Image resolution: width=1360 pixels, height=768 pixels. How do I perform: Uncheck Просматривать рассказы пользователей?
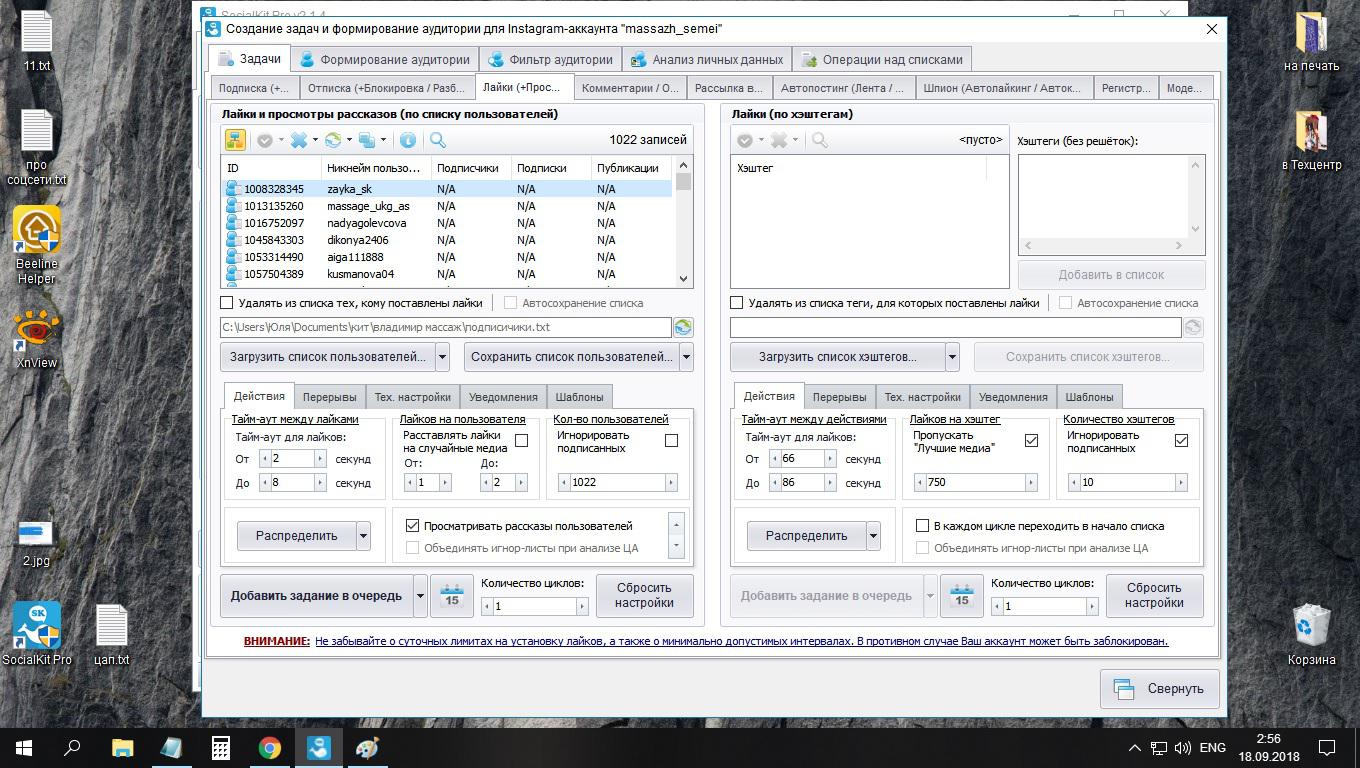click(x=412, y=525)
